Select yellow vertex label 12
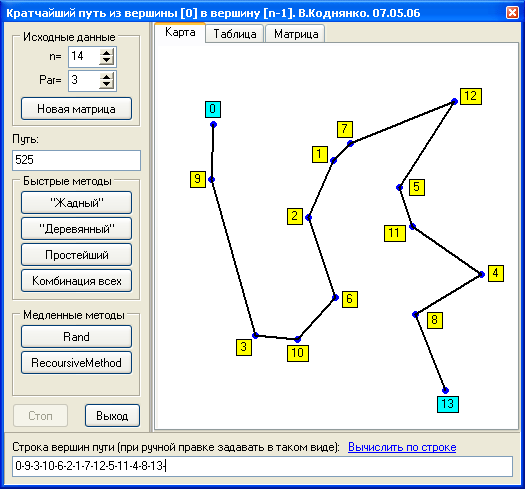Image resolution: width=525 pixels, height=489 pixels. tap(471, 96)
